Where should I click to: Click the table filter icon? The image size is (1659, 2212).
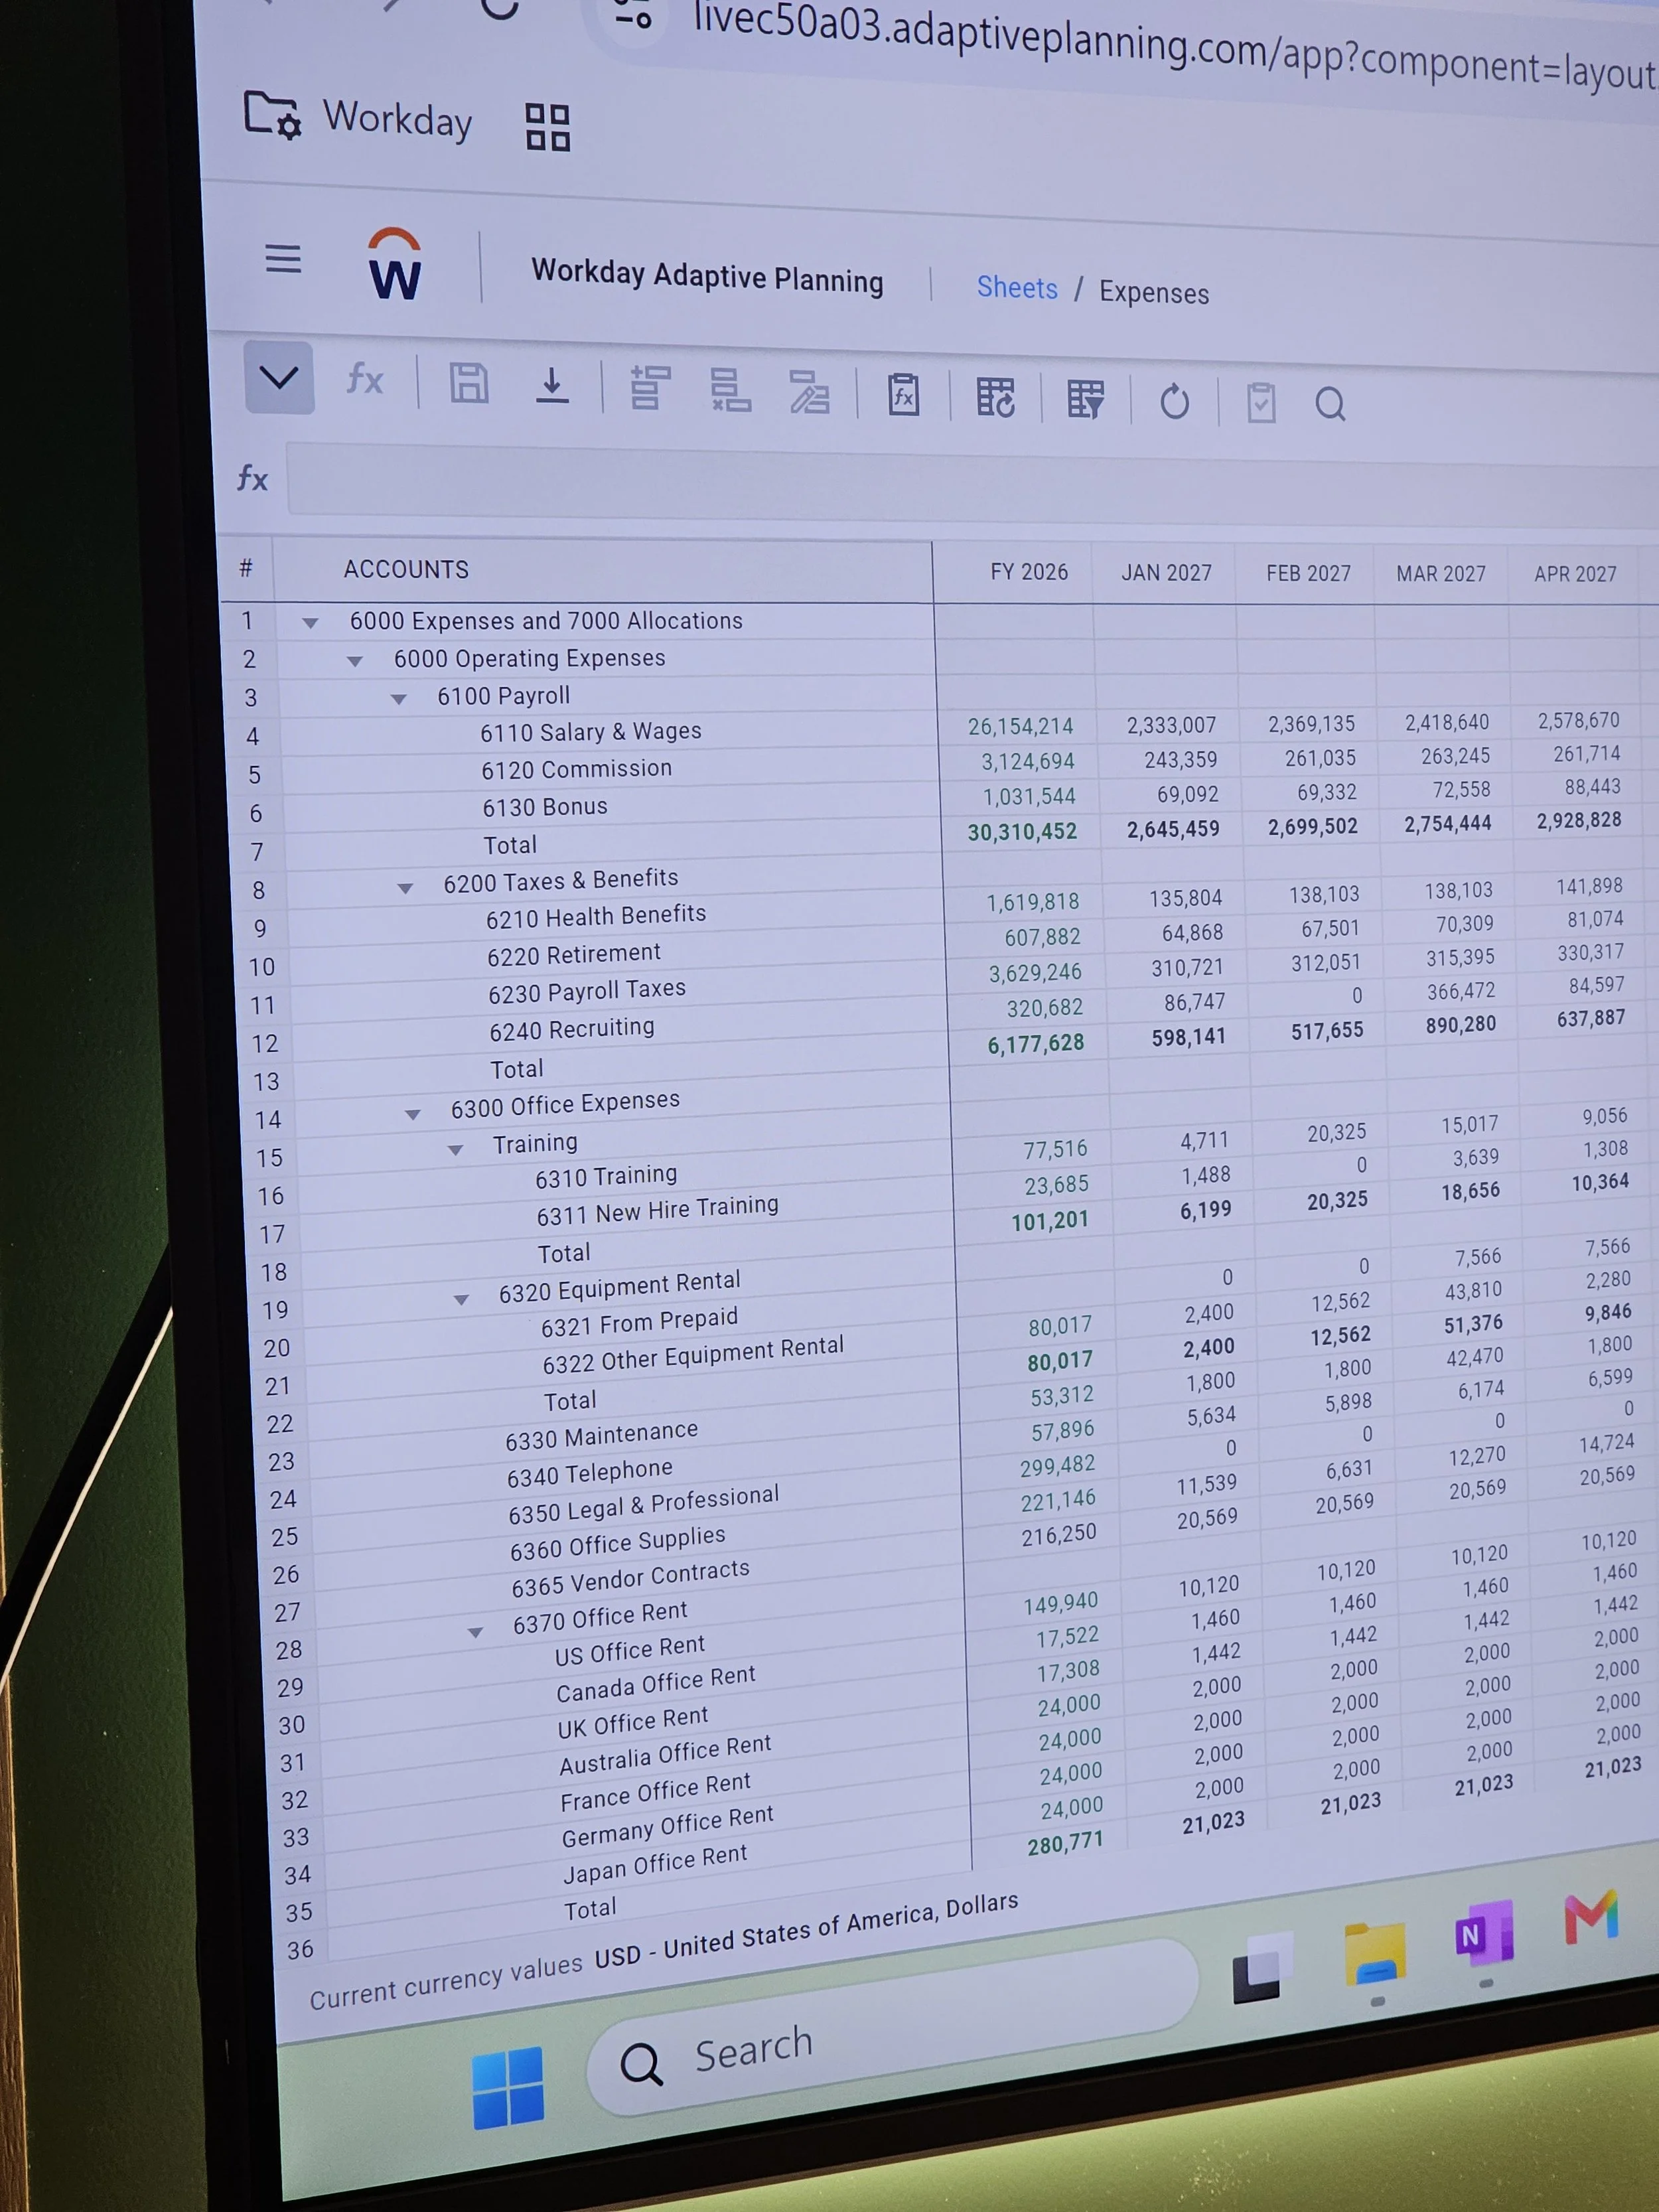[x=1086, y=399]
